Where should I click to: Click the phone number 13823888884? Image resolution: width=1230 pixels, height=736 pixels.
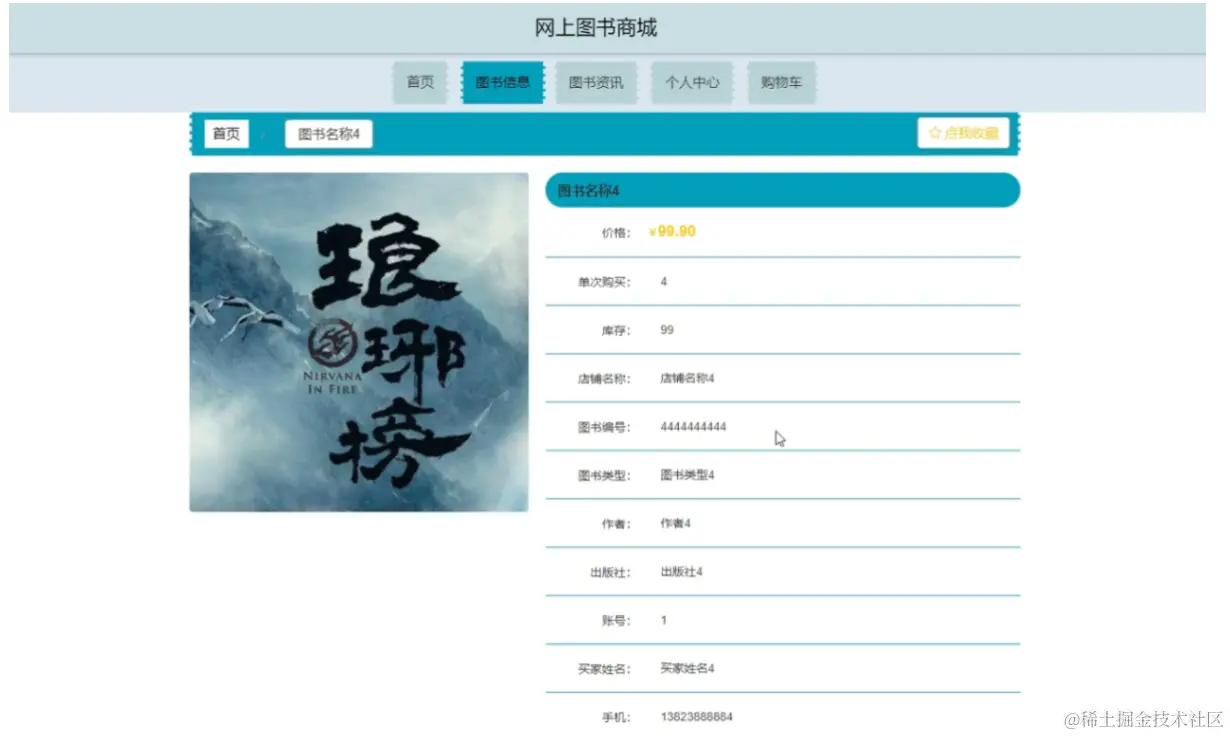(x=696, y=717)
